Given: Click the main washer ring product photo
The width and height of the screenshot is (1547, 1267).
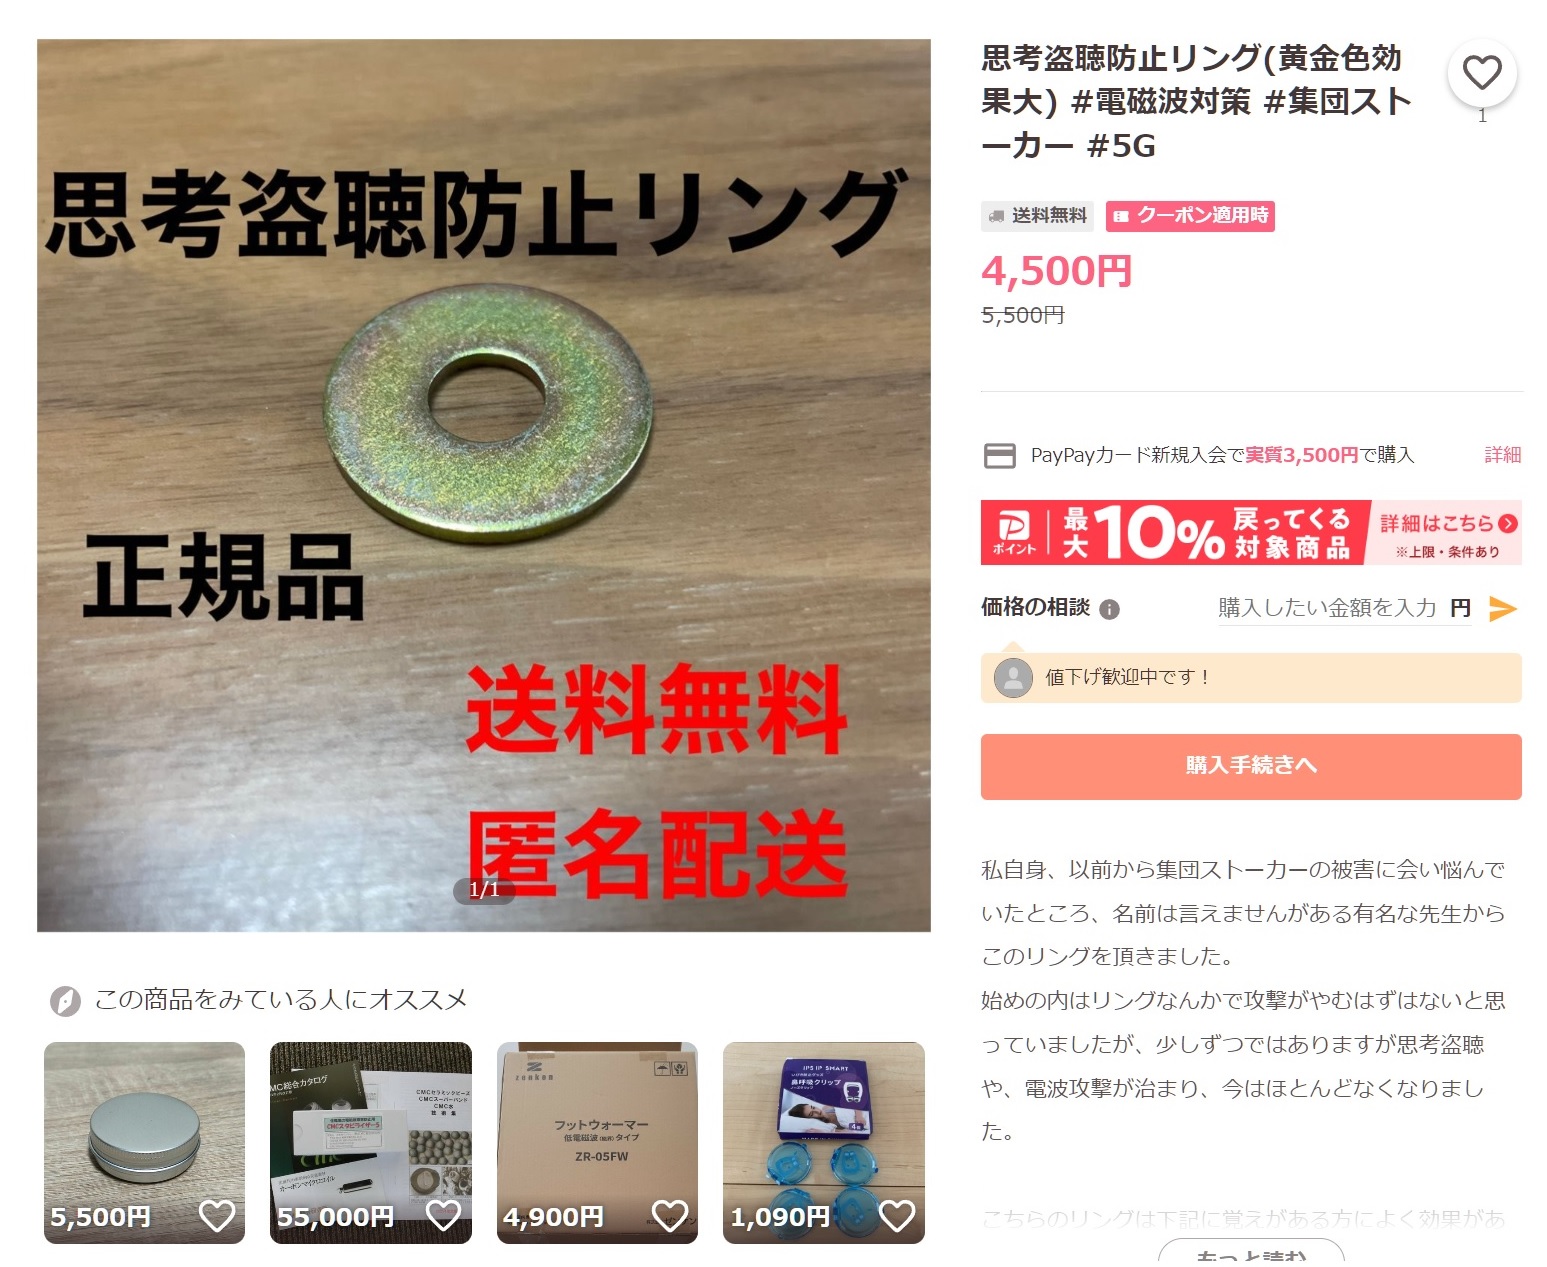Looking at the screenshot, I should [484, 486].
